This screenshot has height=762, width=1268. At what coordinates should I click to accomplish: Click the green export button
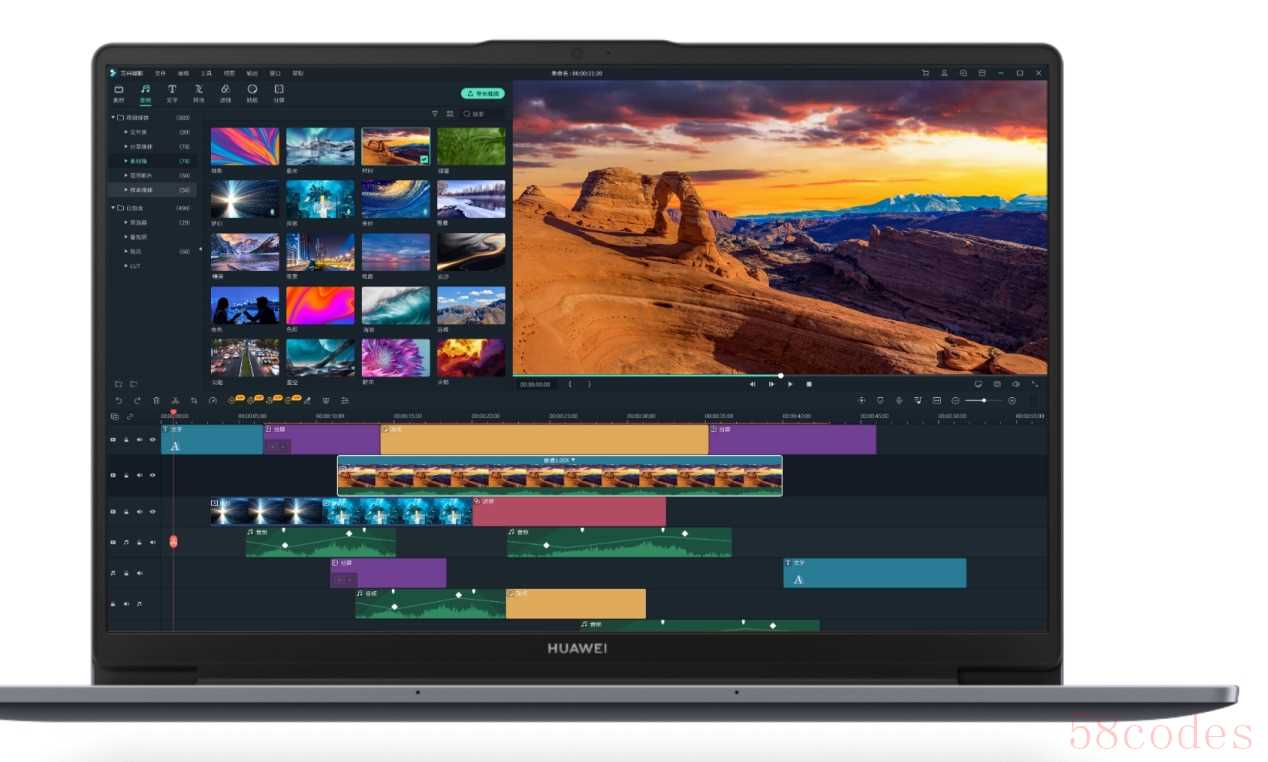pyautogui.click(x=483, y=93)
